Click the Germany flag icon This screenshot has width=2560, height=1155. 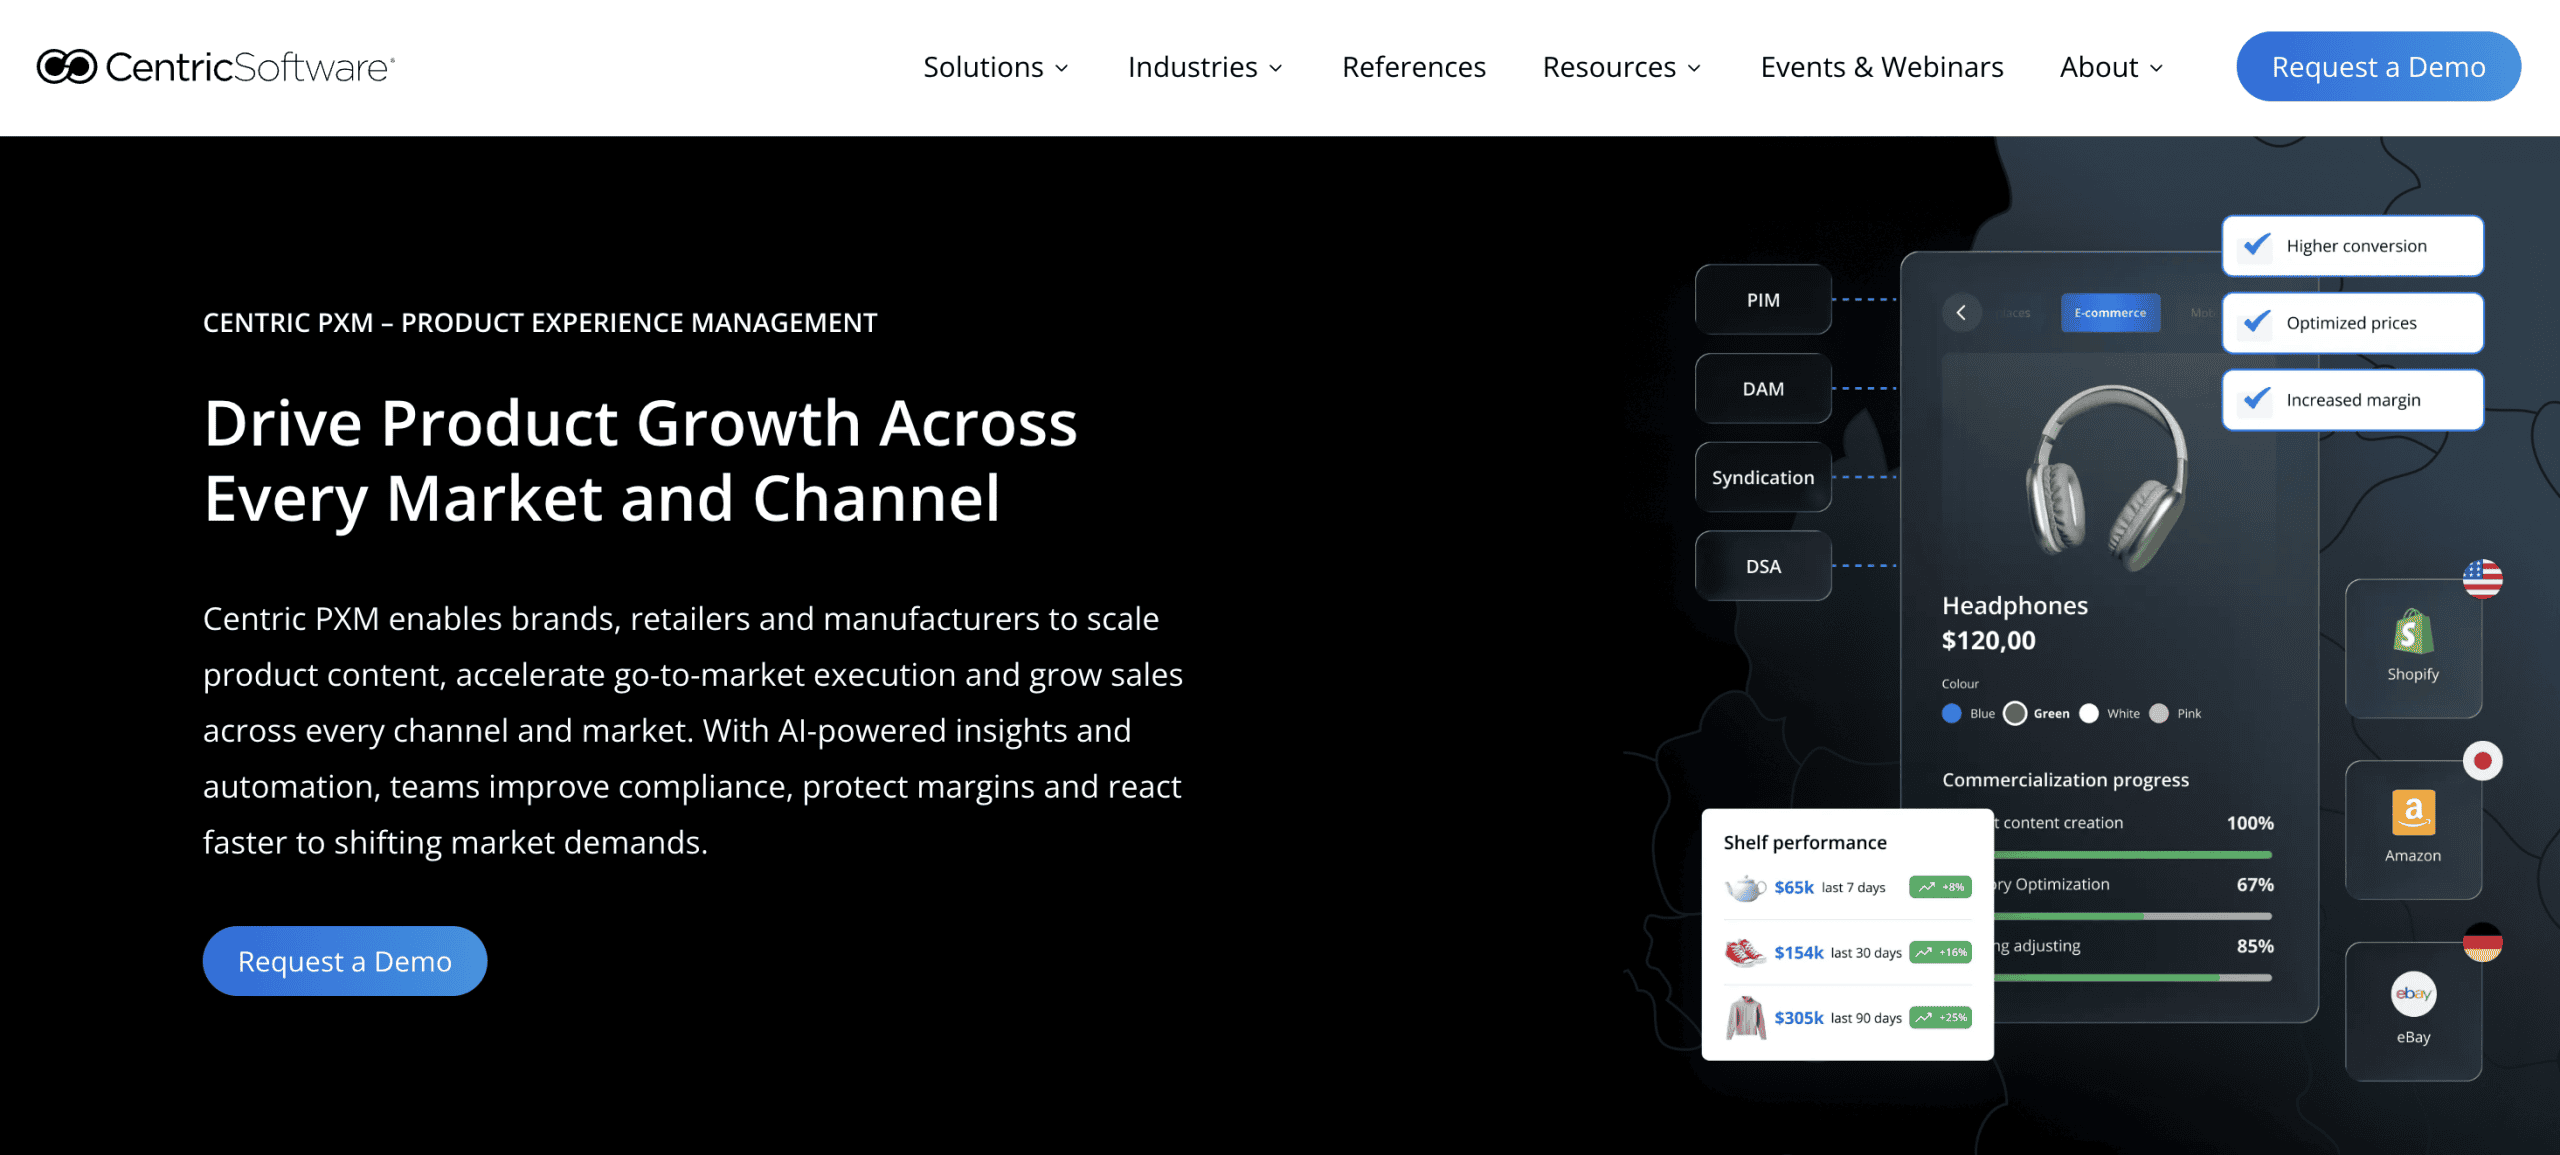pyautogui.click(x=2482, y=942)
